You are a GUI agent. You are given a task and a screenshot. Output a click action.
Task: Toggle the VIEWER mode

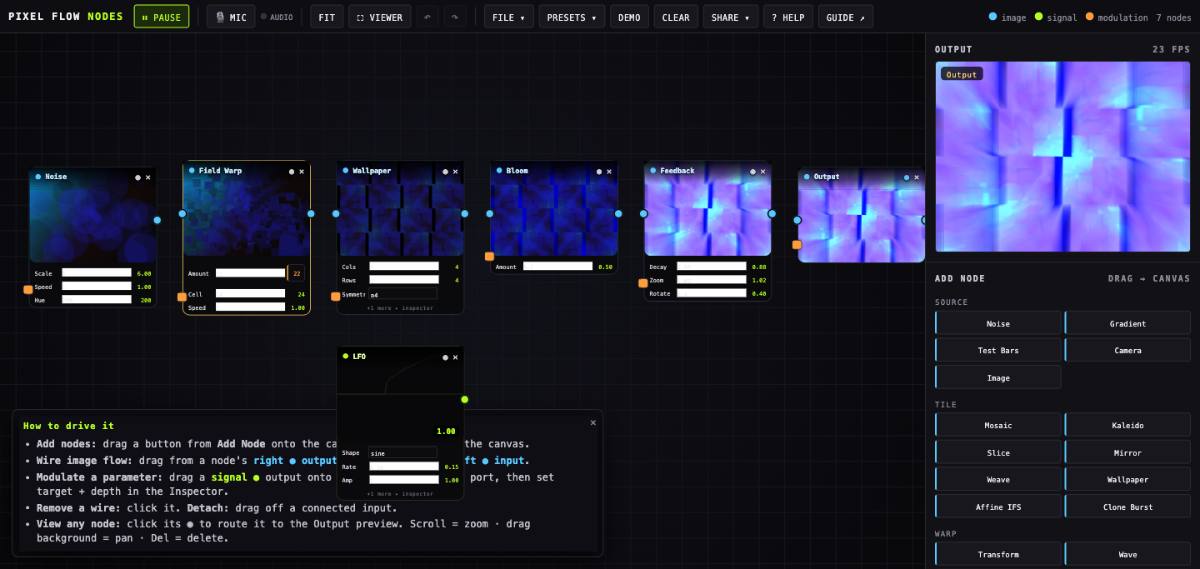click(380, 17)
